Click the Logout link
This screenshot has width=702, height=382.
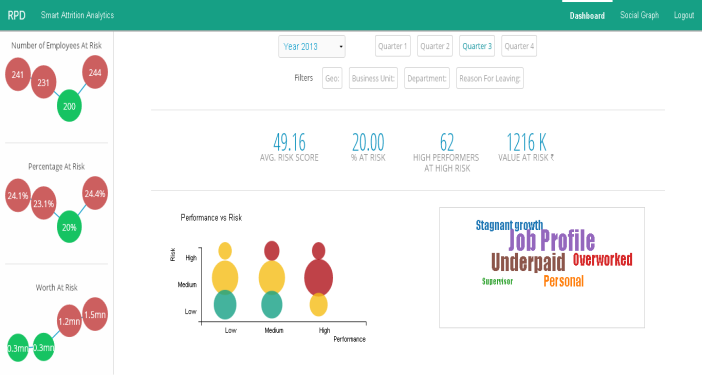[x=684, y=15]
